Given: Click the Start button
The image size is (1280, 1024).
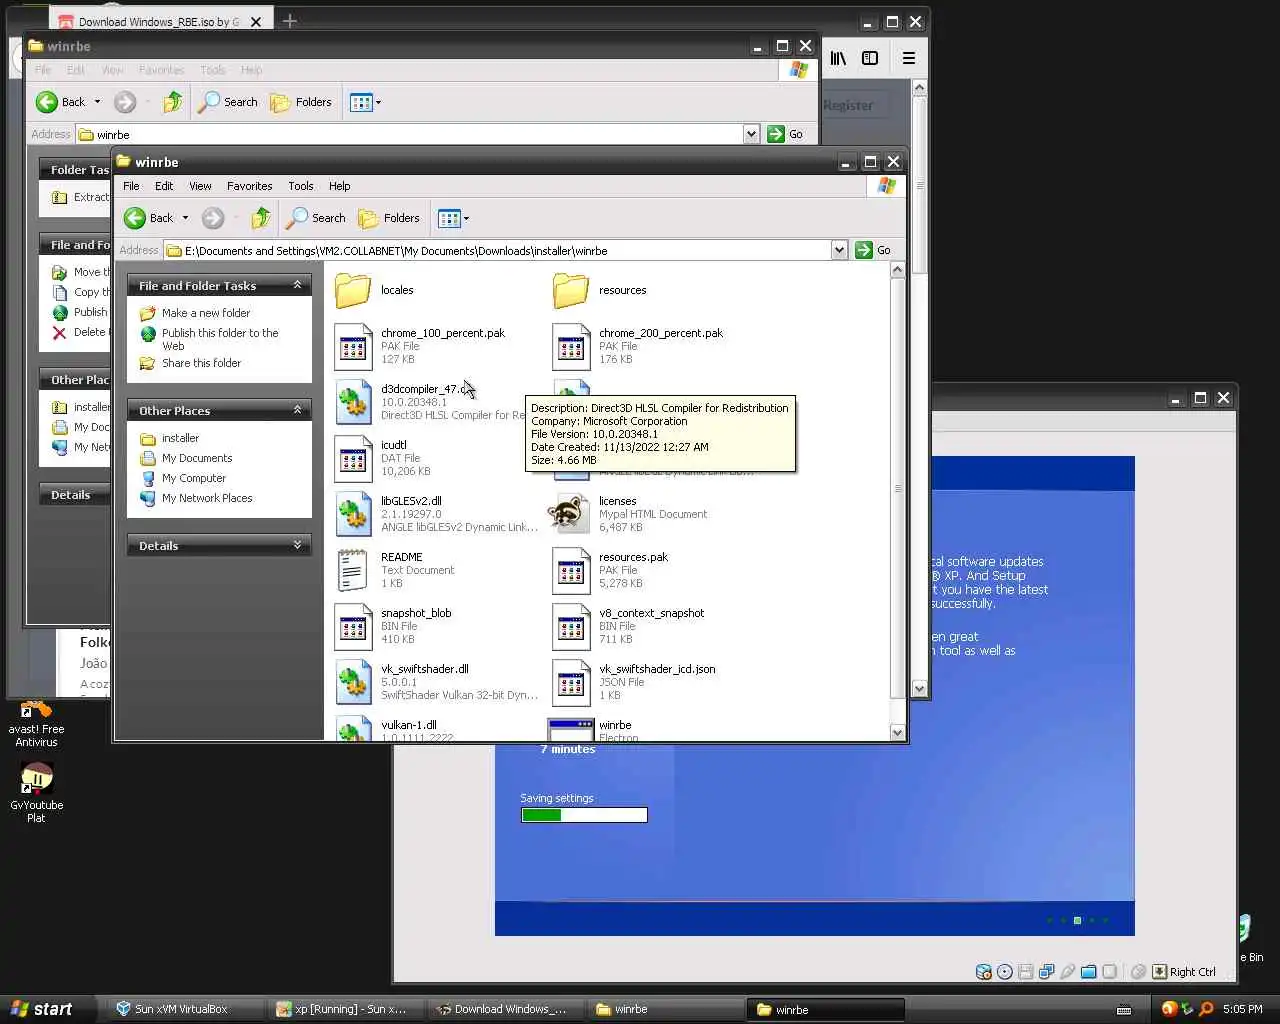Looking at the screenshot, I should (x=41, y=1009).
